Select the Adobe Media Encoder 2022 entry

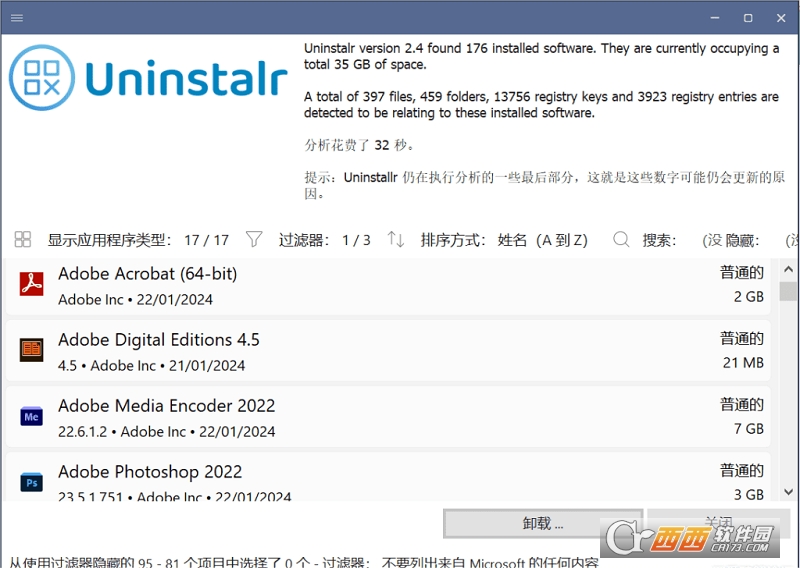coord(388,417)
